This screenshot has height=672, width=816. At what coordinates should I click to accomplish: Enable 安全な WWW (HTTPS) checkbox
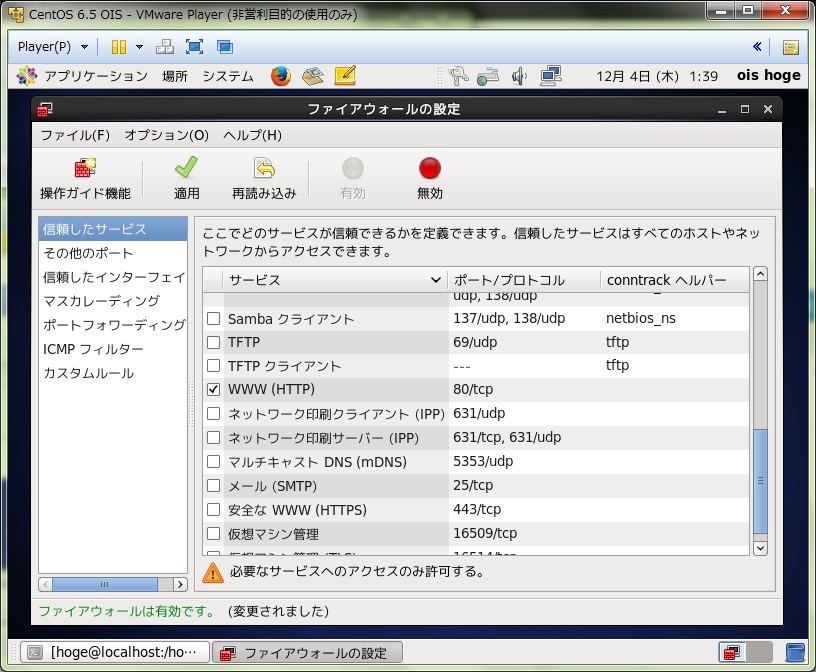coord(213,509)
